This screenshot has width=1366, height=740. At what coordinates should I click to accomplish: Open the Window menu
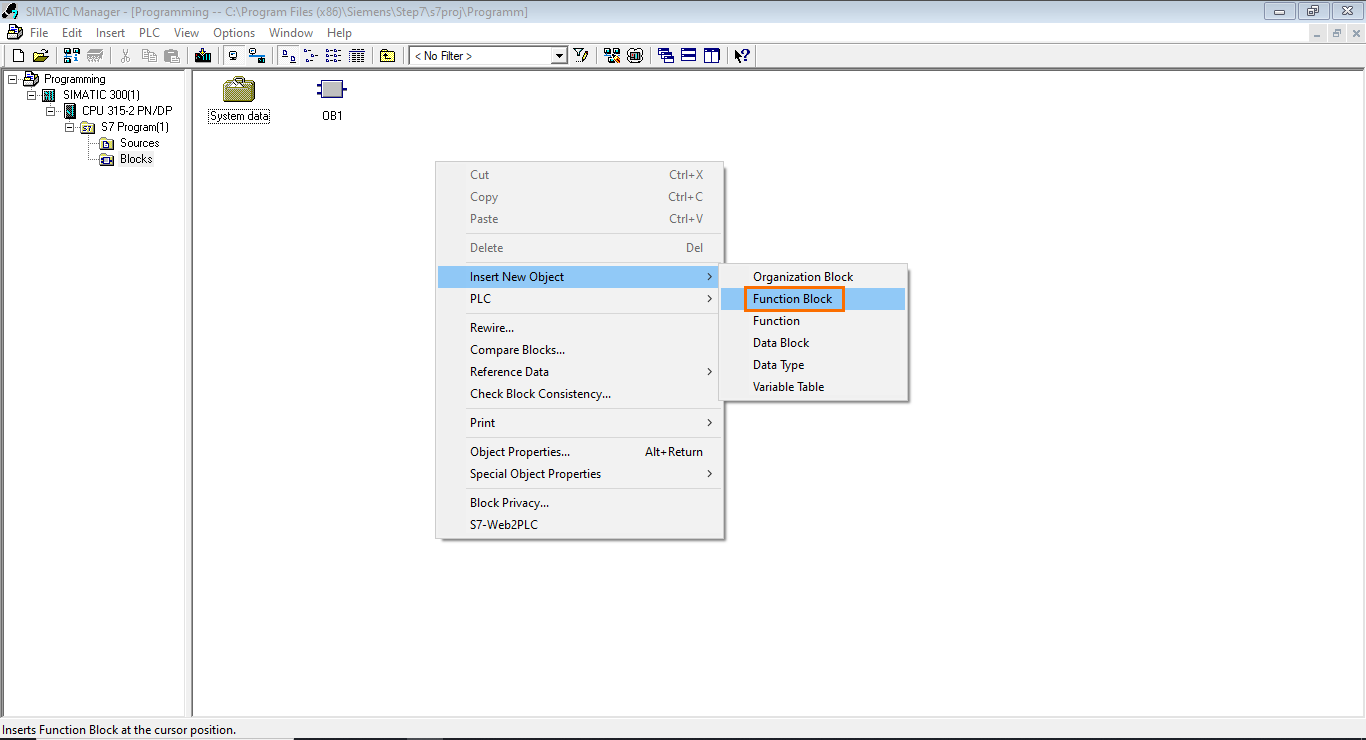click(291, 33)
